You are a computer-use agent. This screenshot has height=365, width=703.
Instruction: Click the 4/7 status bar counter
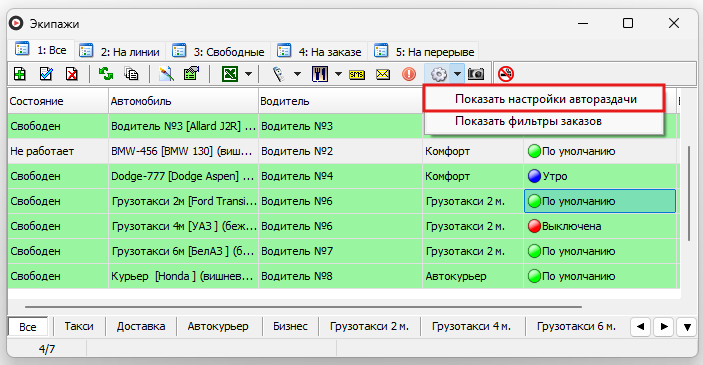click(x=47, y=349)
